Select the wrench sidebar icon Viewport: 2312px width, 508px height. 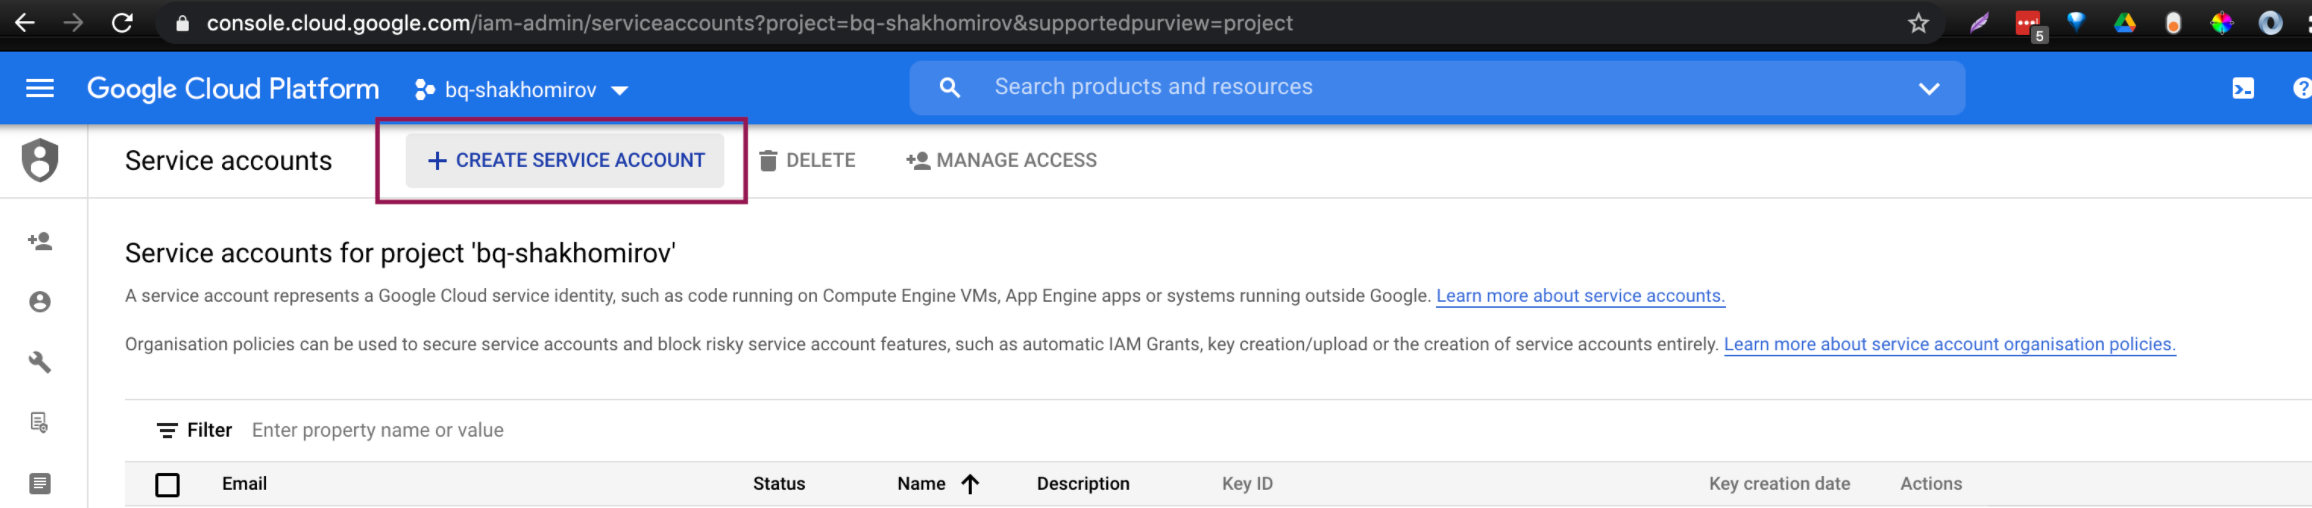point(40,362)
